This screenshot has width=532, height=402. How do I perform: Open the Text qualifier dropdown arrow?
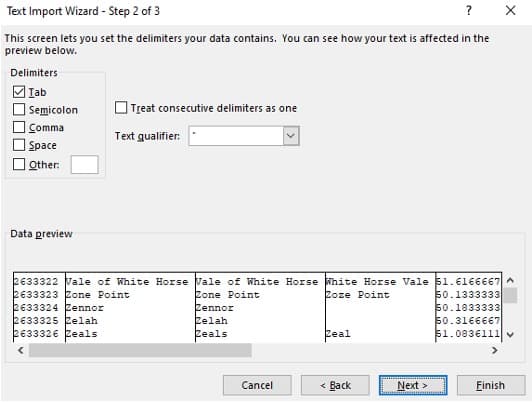291,136
